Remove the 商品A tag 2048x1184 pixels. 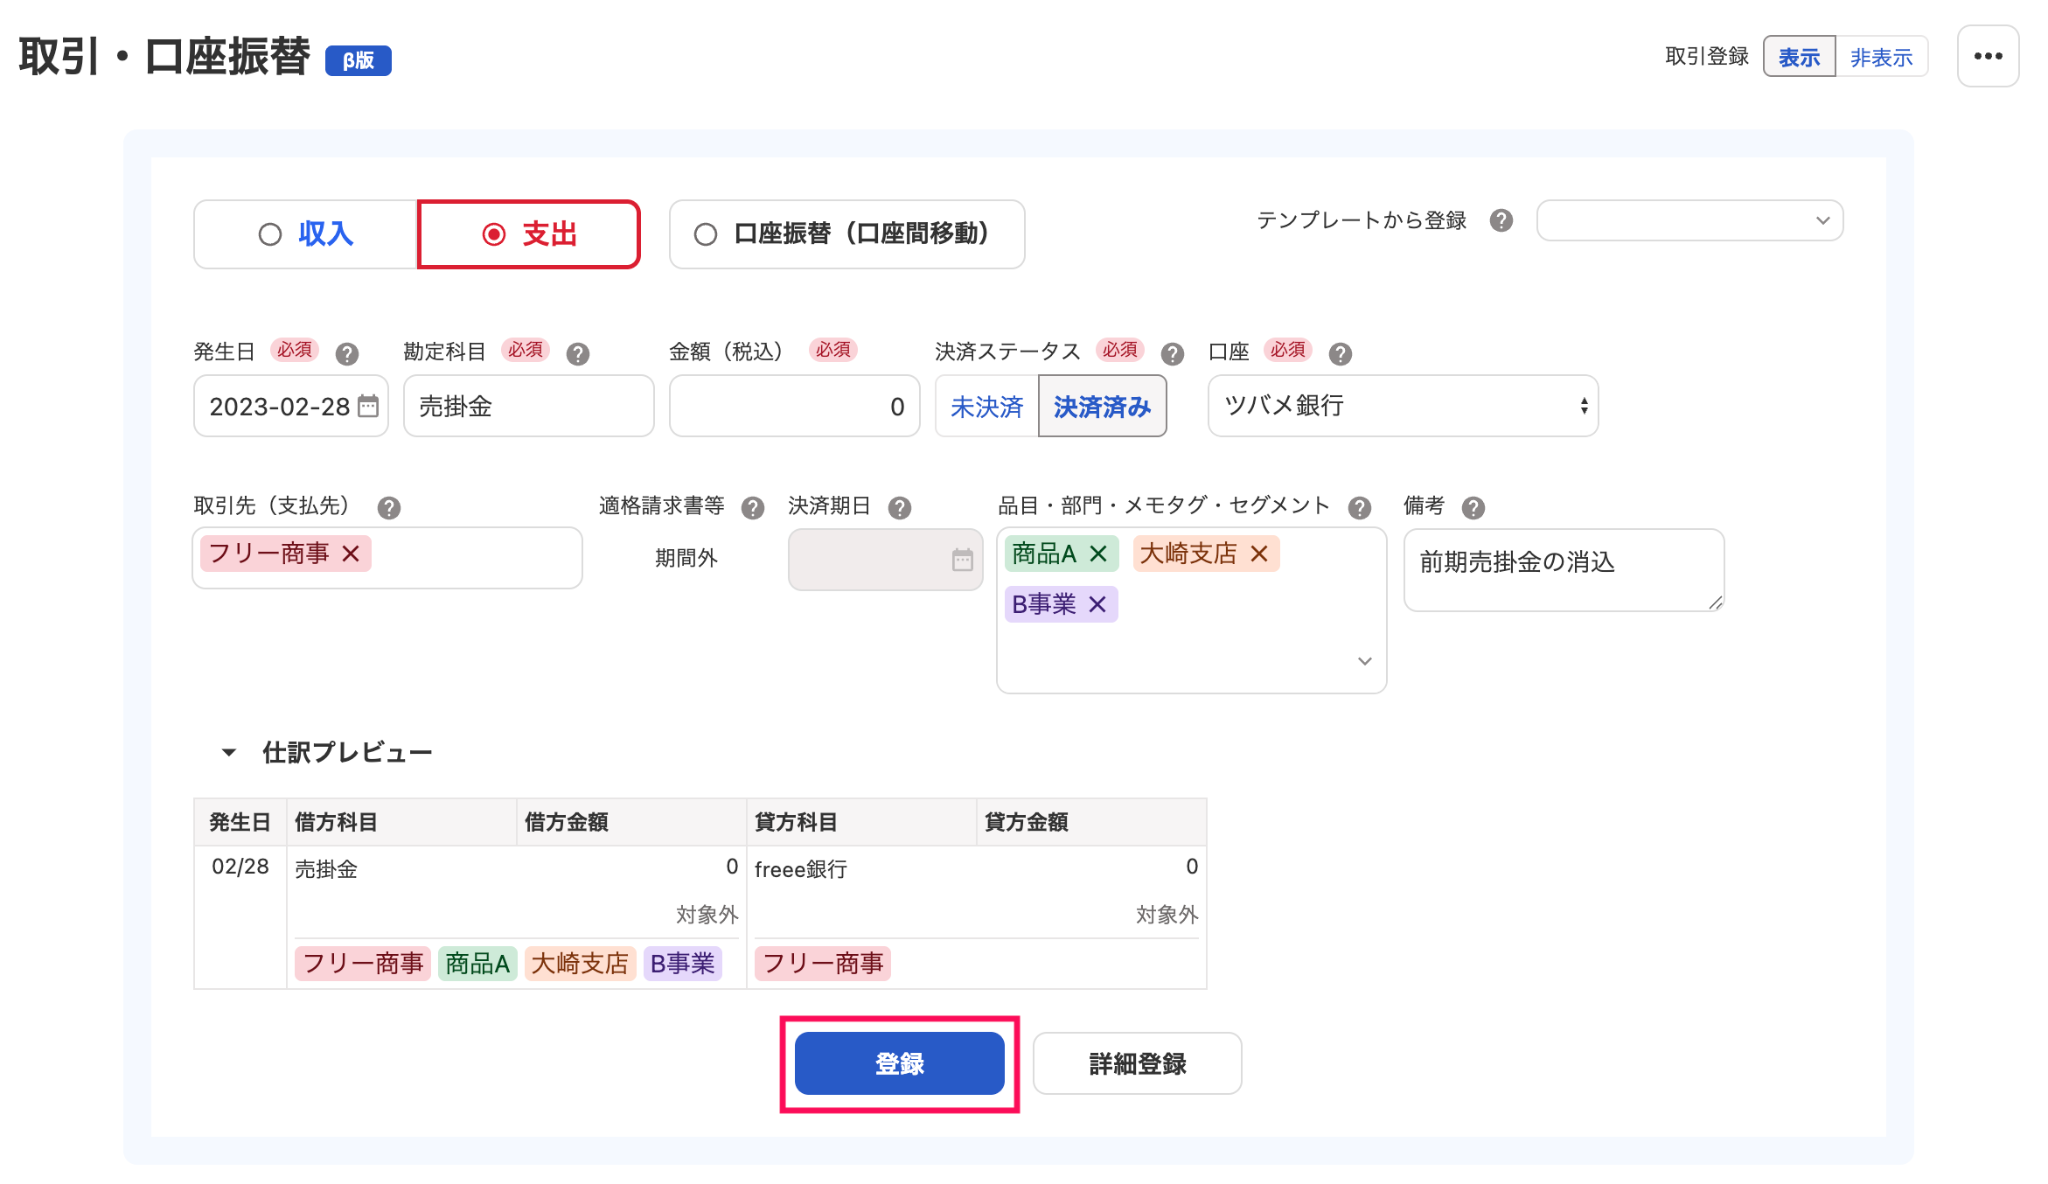tap(1098, 554)
